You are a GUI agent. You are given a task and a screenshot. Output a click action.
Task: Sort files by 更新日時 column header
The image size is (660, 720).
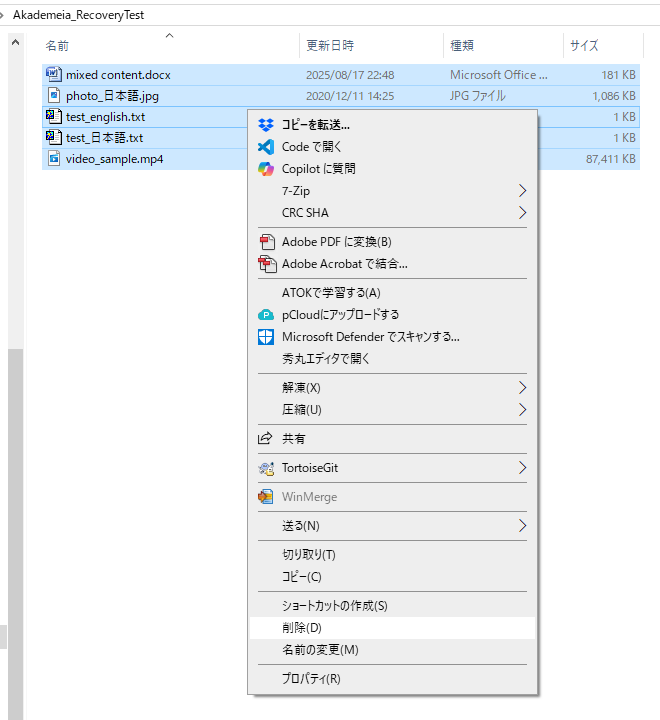[x=371, y=45]
